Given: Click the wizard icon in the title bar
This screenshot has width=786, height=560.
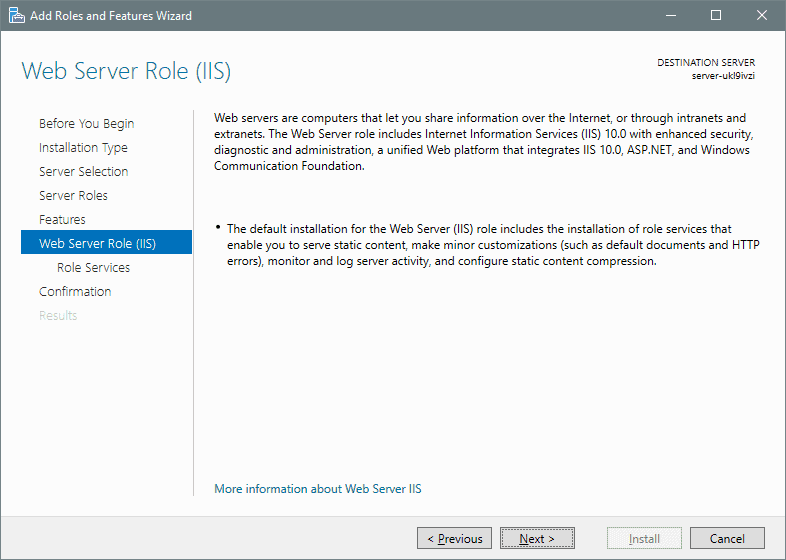Looking at the screenshot, I should point(17,16).
